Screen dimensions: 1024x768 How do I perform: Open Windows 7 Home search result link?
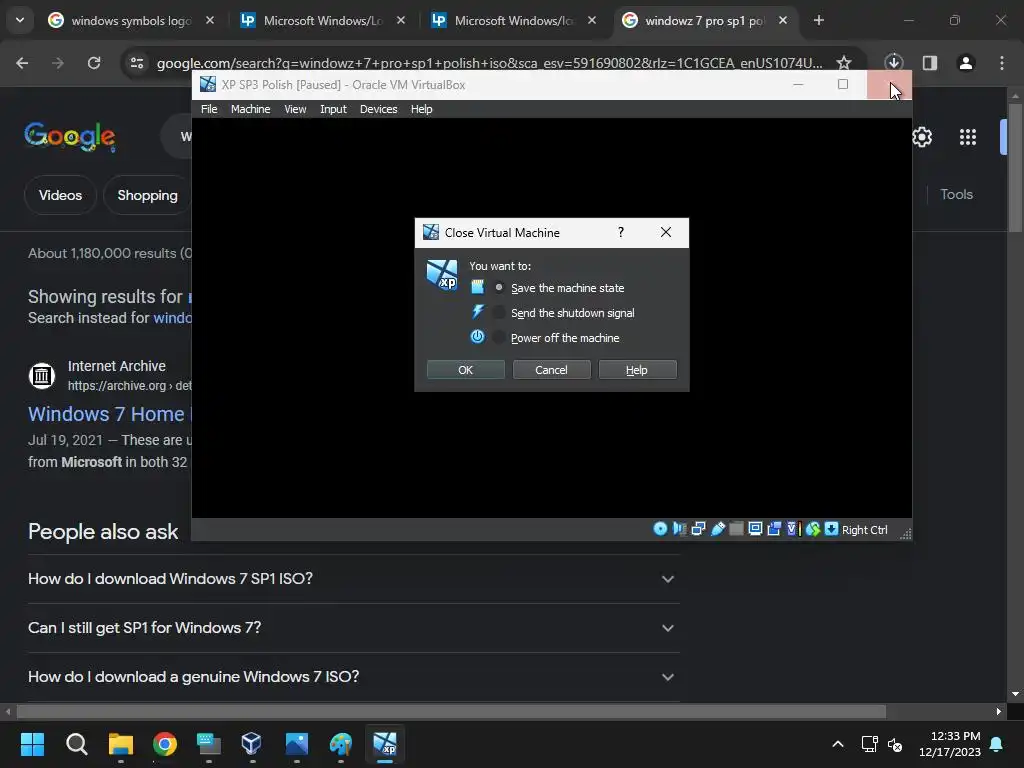pos(109,414)
